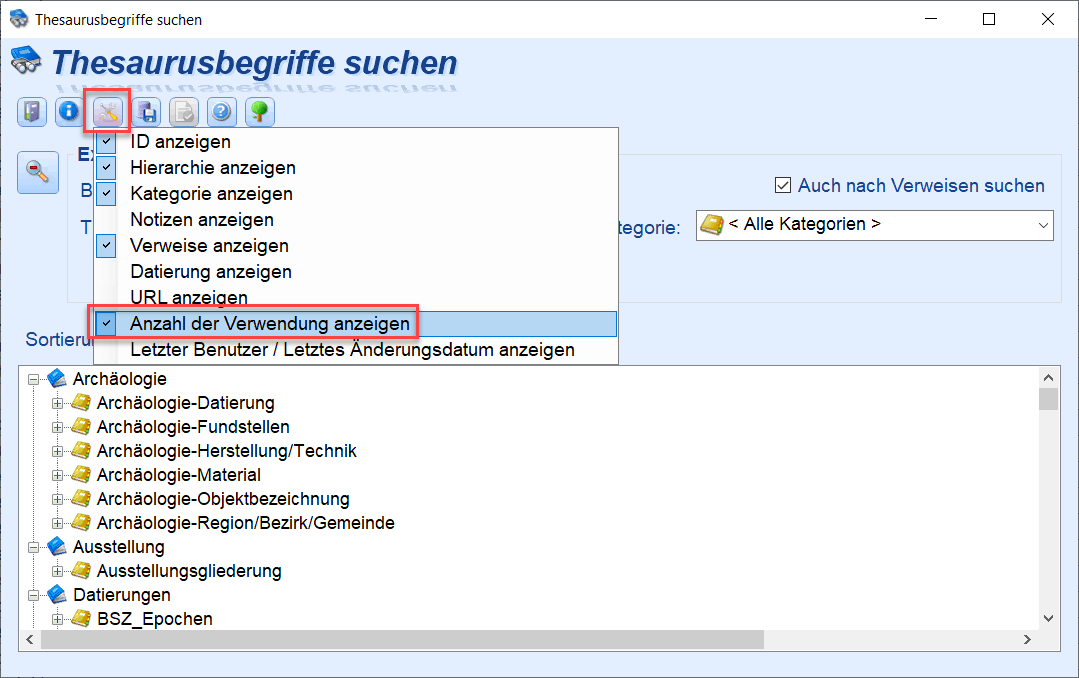
Task: Click the Archäologie-Herstellung/Technik yellow book icon
Action: click(x=81, y=450)
